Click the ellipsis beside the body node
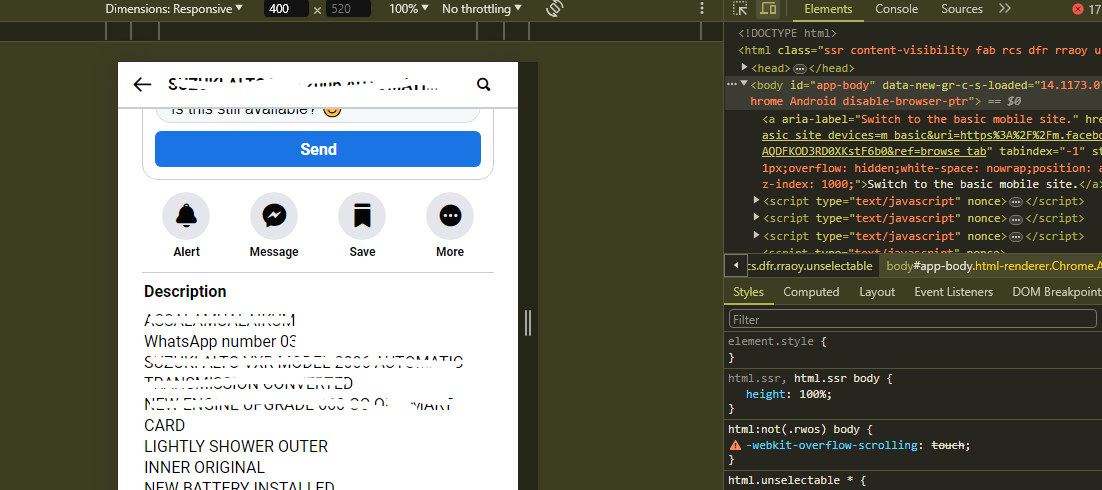Viewport: 1102px width, 490px height. 732,84
